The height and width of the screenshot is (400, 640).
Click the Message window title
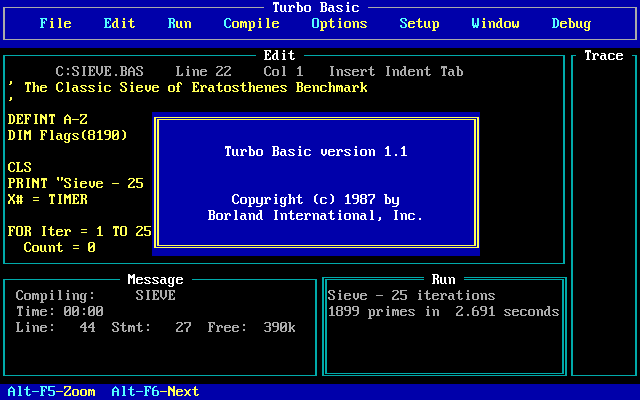tap(156, 280)
